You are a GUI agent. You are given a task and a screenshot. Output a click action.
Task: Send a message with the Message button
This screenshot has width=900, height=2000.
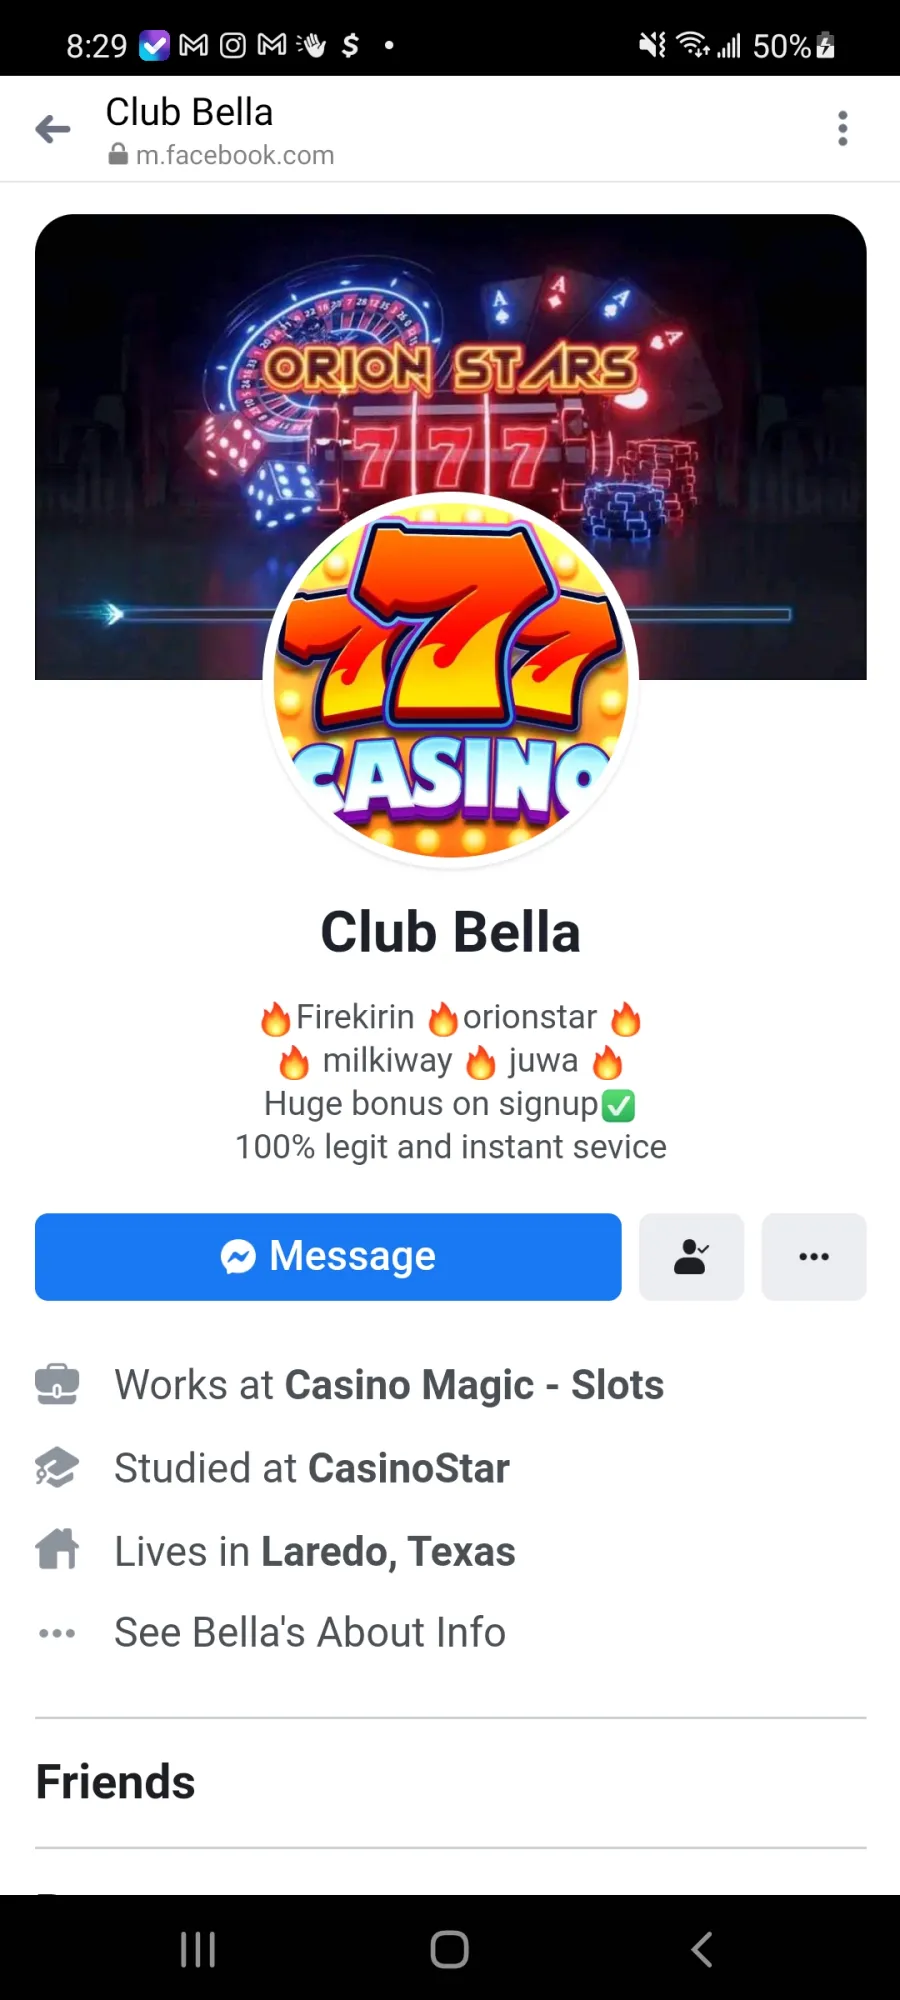coord(328,1257)
